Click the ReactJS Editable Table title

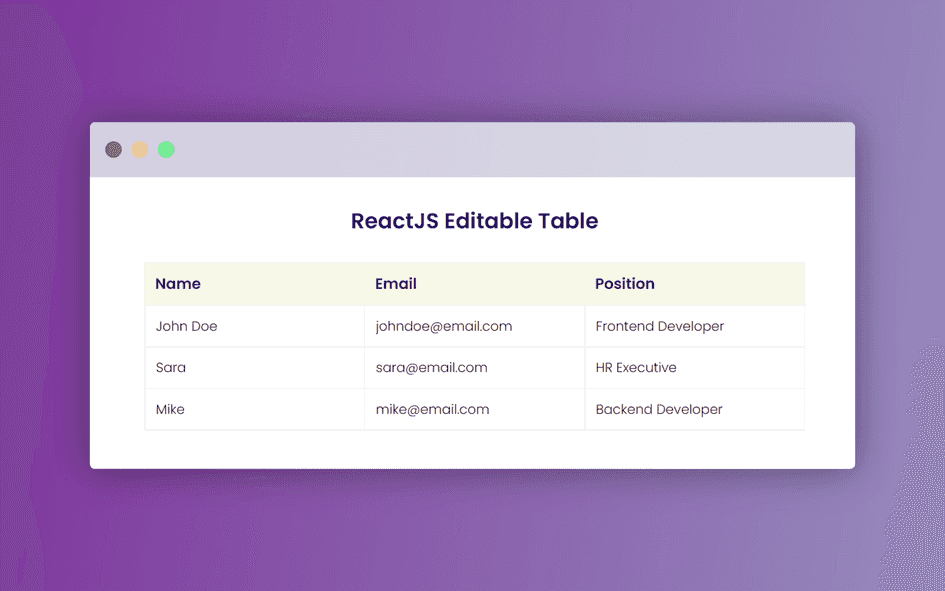[473, 221]
